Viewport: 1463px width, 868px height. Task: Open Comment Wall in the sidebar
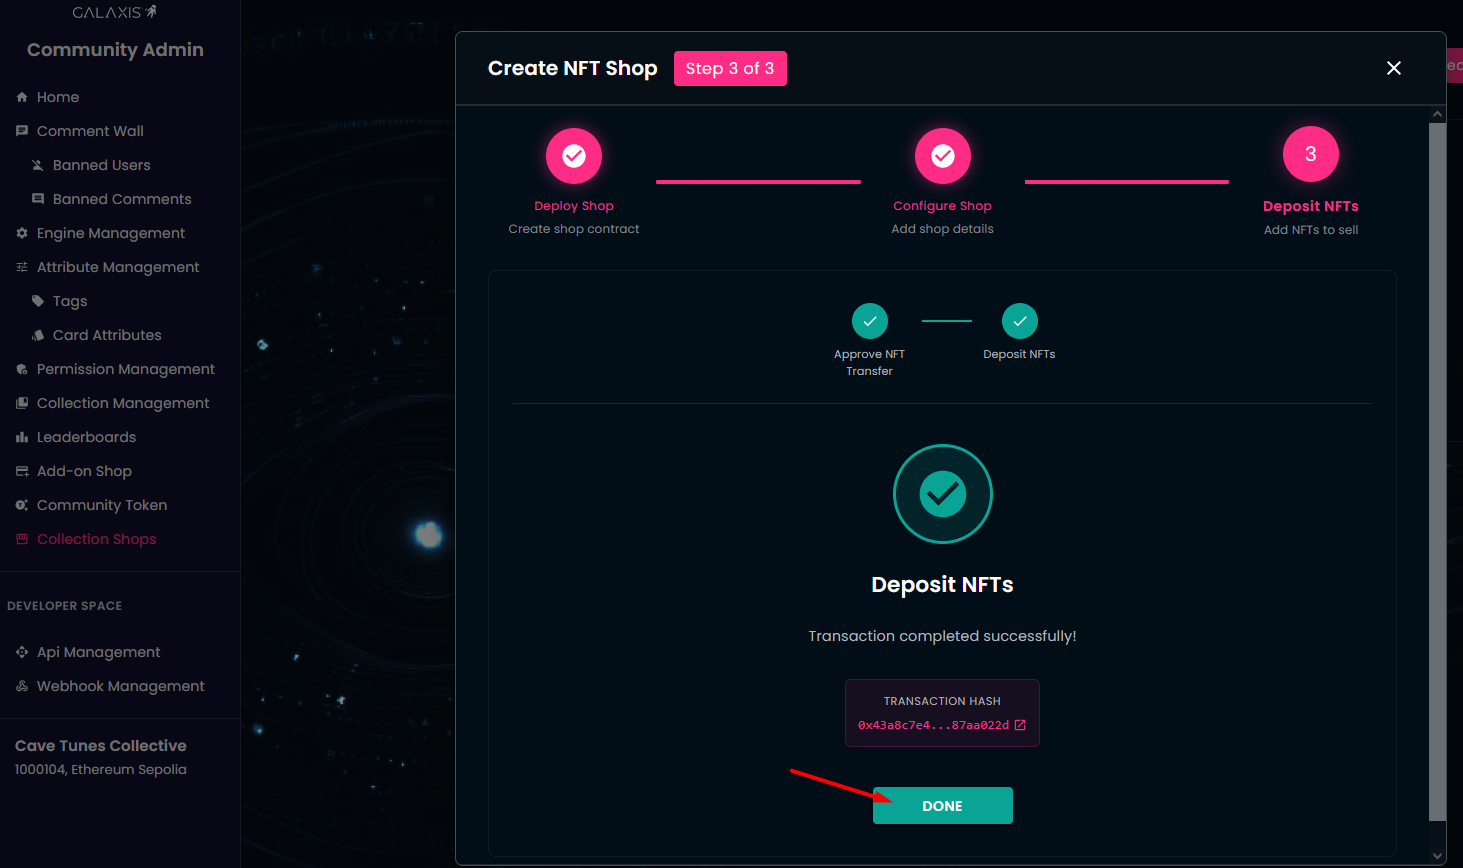tap(90, 131)
